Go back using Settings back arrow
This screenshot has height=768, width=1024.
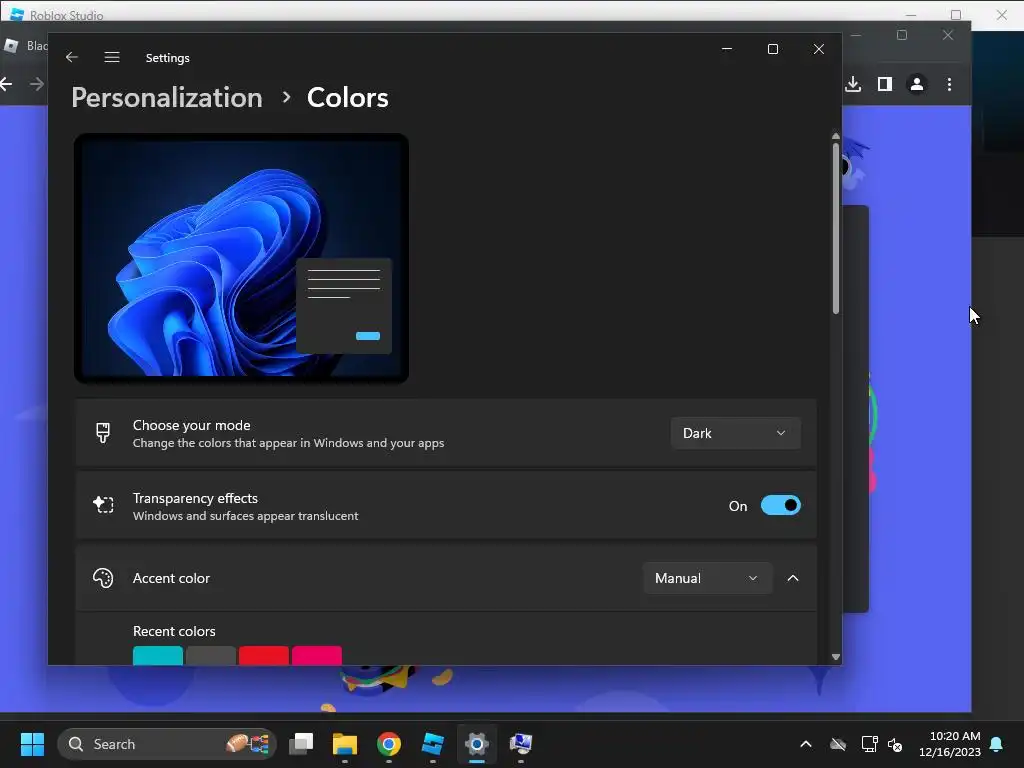(x=72, y=57)
